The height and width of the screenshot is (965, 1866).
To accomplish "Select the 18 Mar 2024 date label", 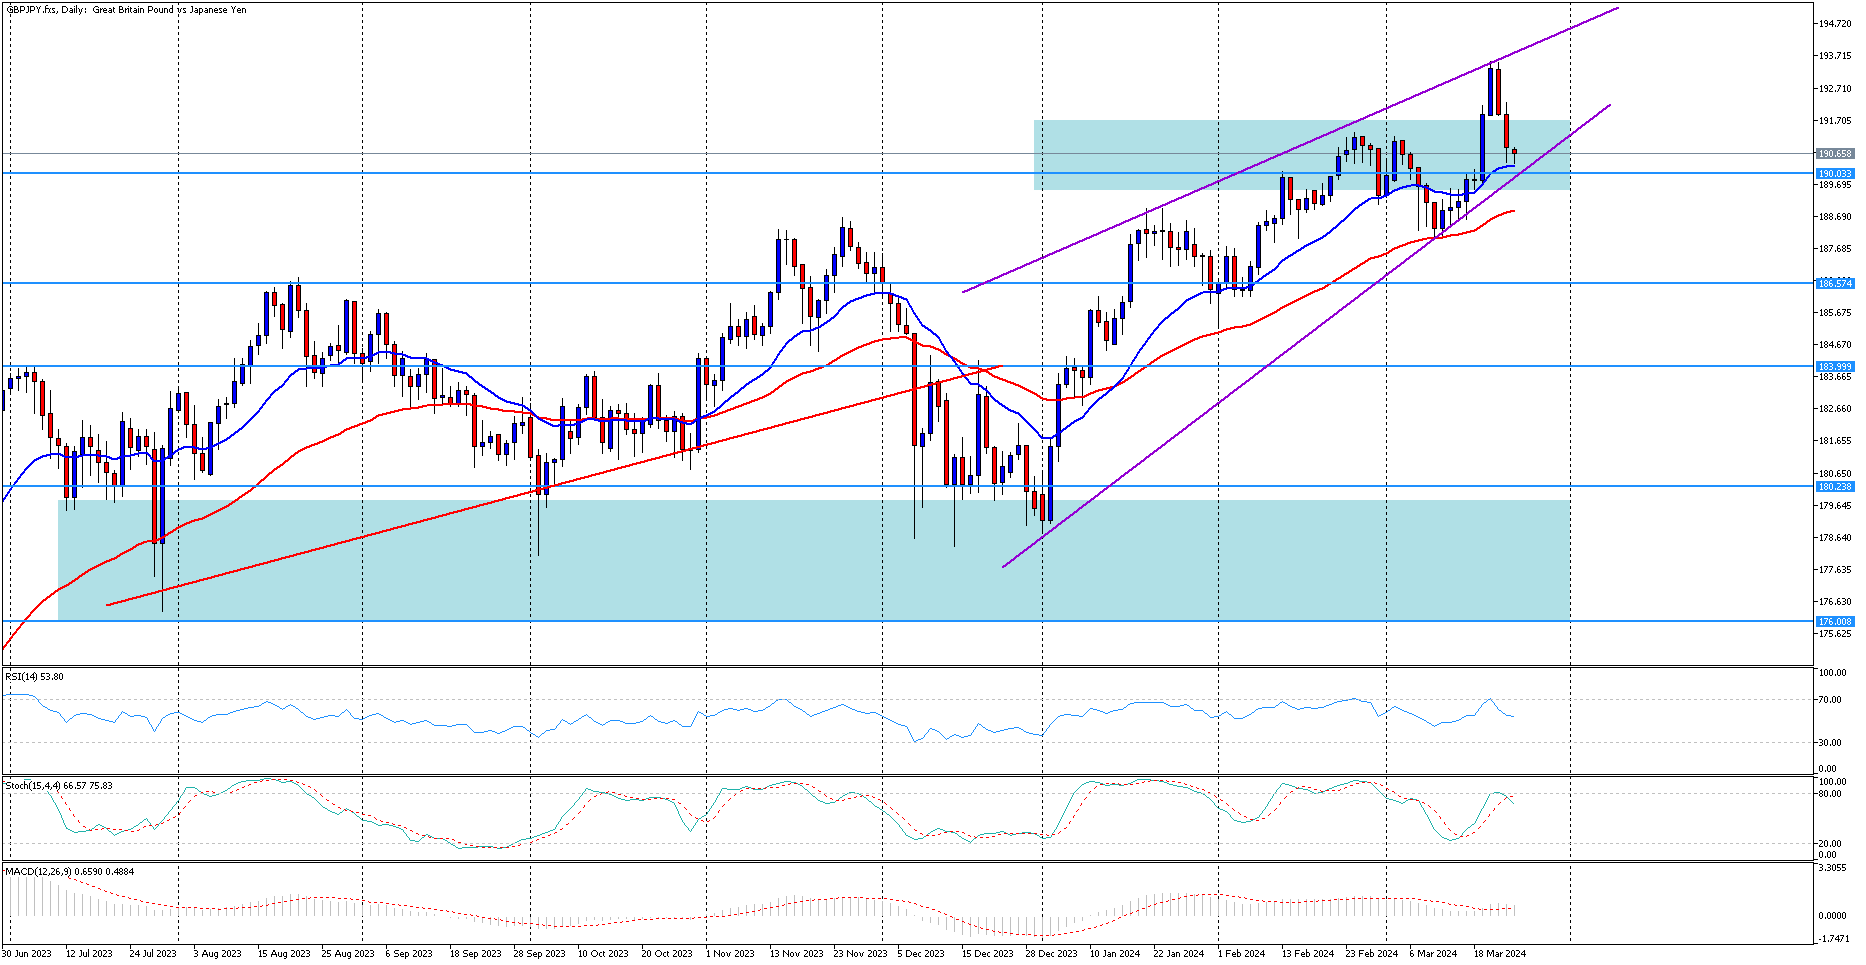I will point(1500,954).
